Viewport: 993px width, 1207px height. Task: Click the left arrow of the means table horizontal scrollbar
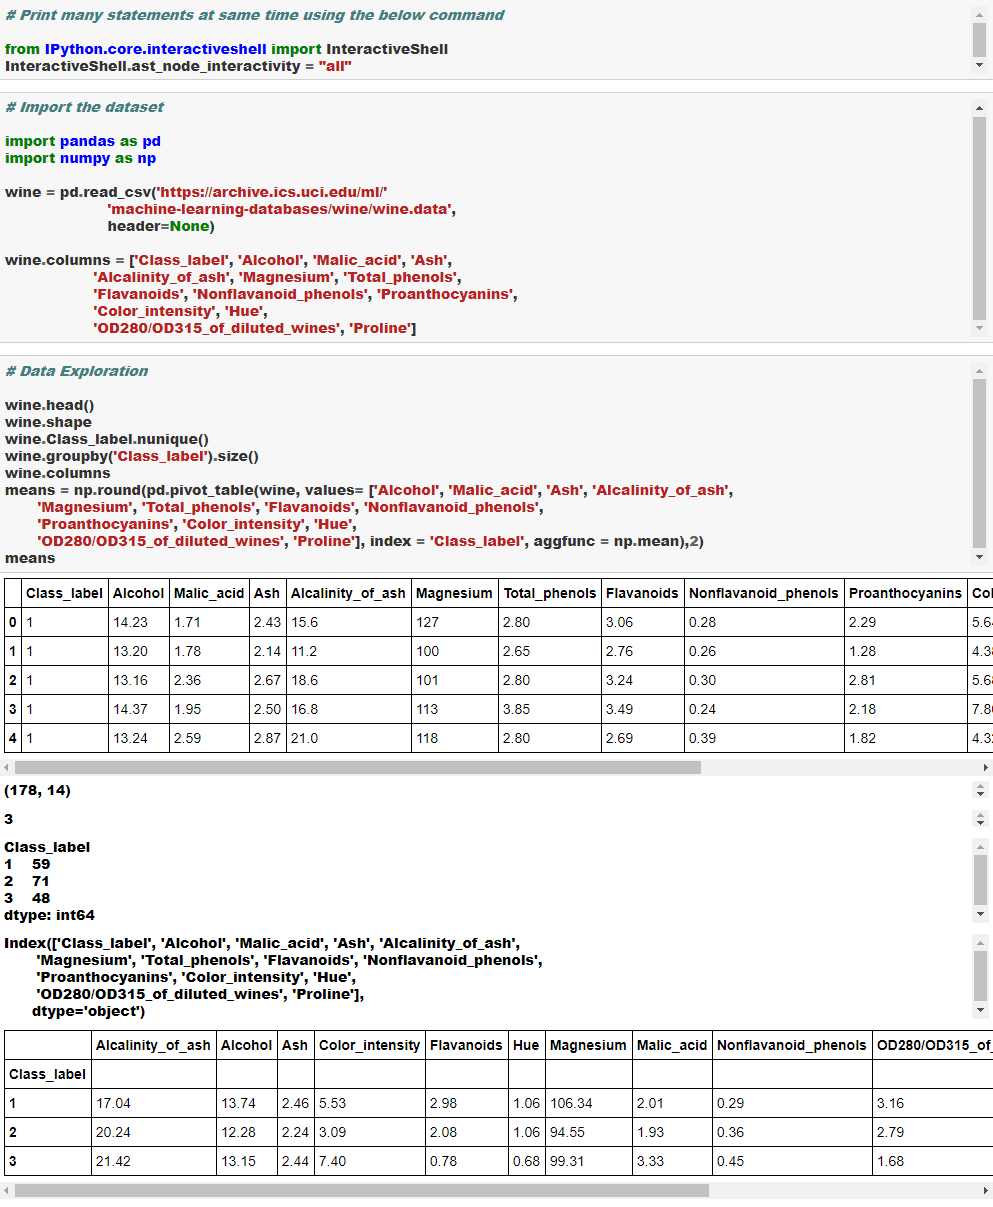coord(7,1191)
